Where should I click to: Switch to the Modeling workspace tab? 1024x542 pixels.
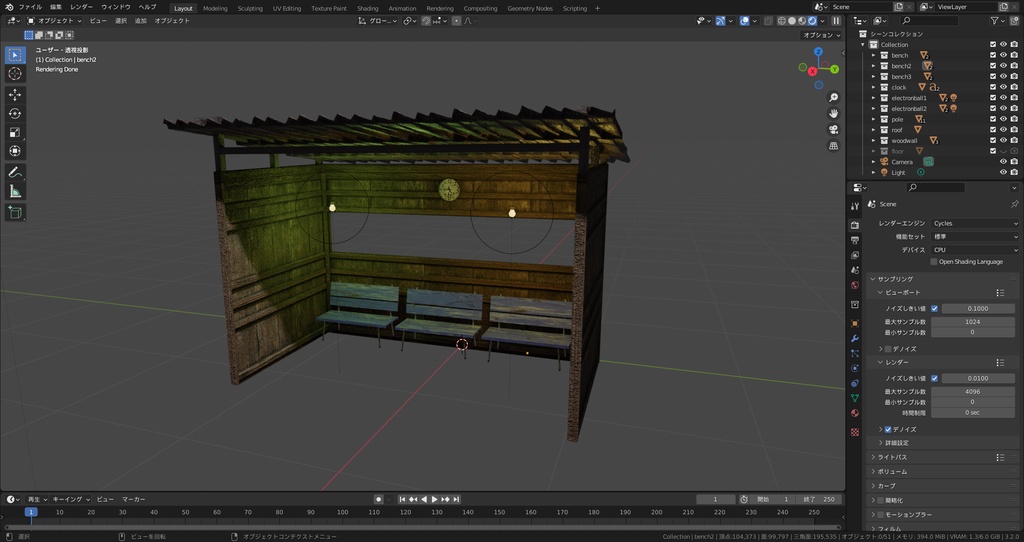tap(215, 8)
